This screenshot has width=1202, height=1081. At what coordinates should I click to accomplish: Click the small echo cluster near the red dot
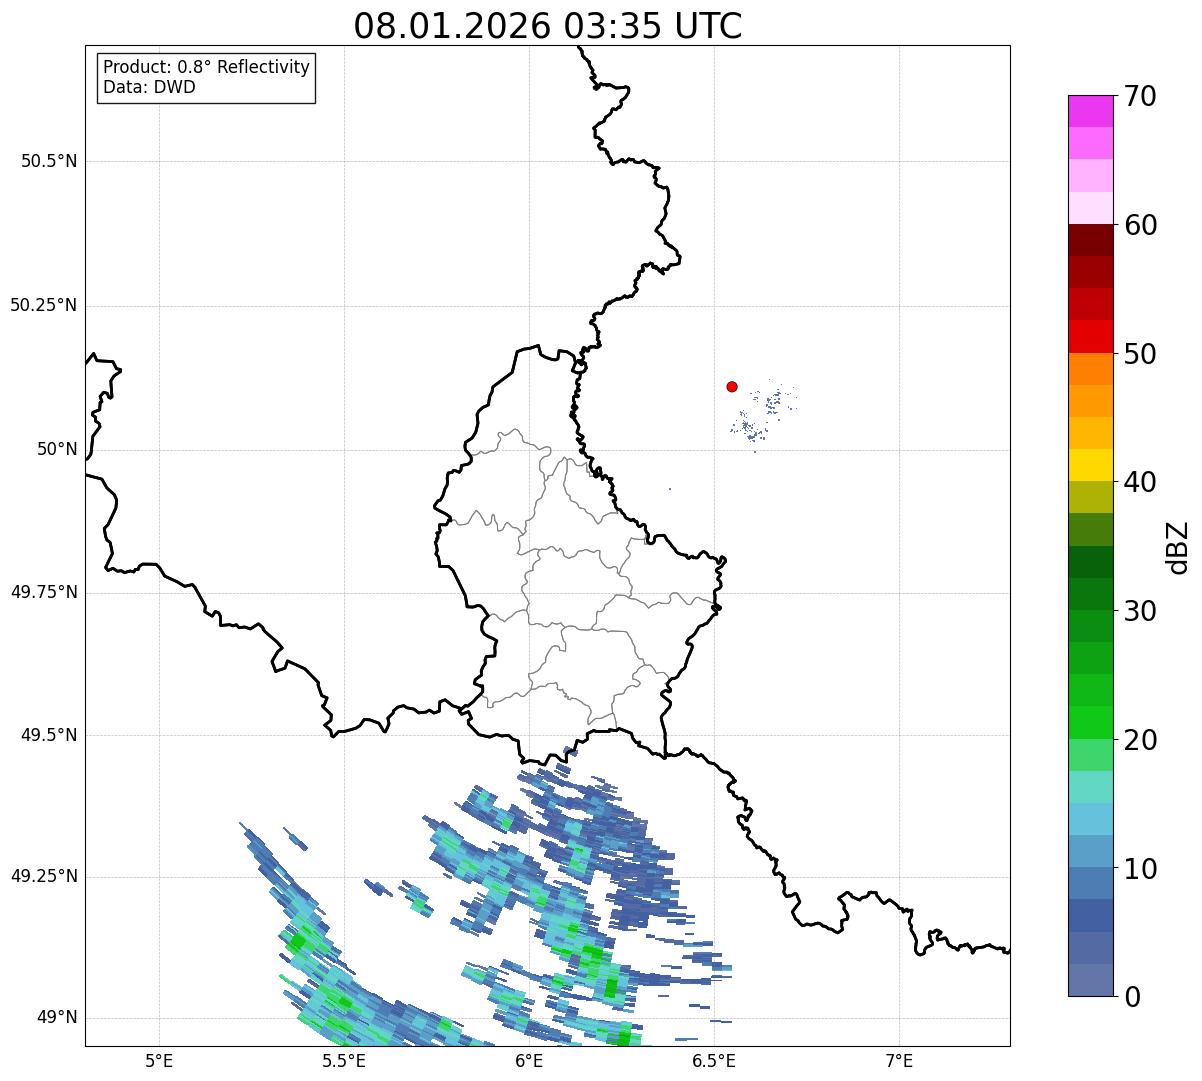click(765, 415)
